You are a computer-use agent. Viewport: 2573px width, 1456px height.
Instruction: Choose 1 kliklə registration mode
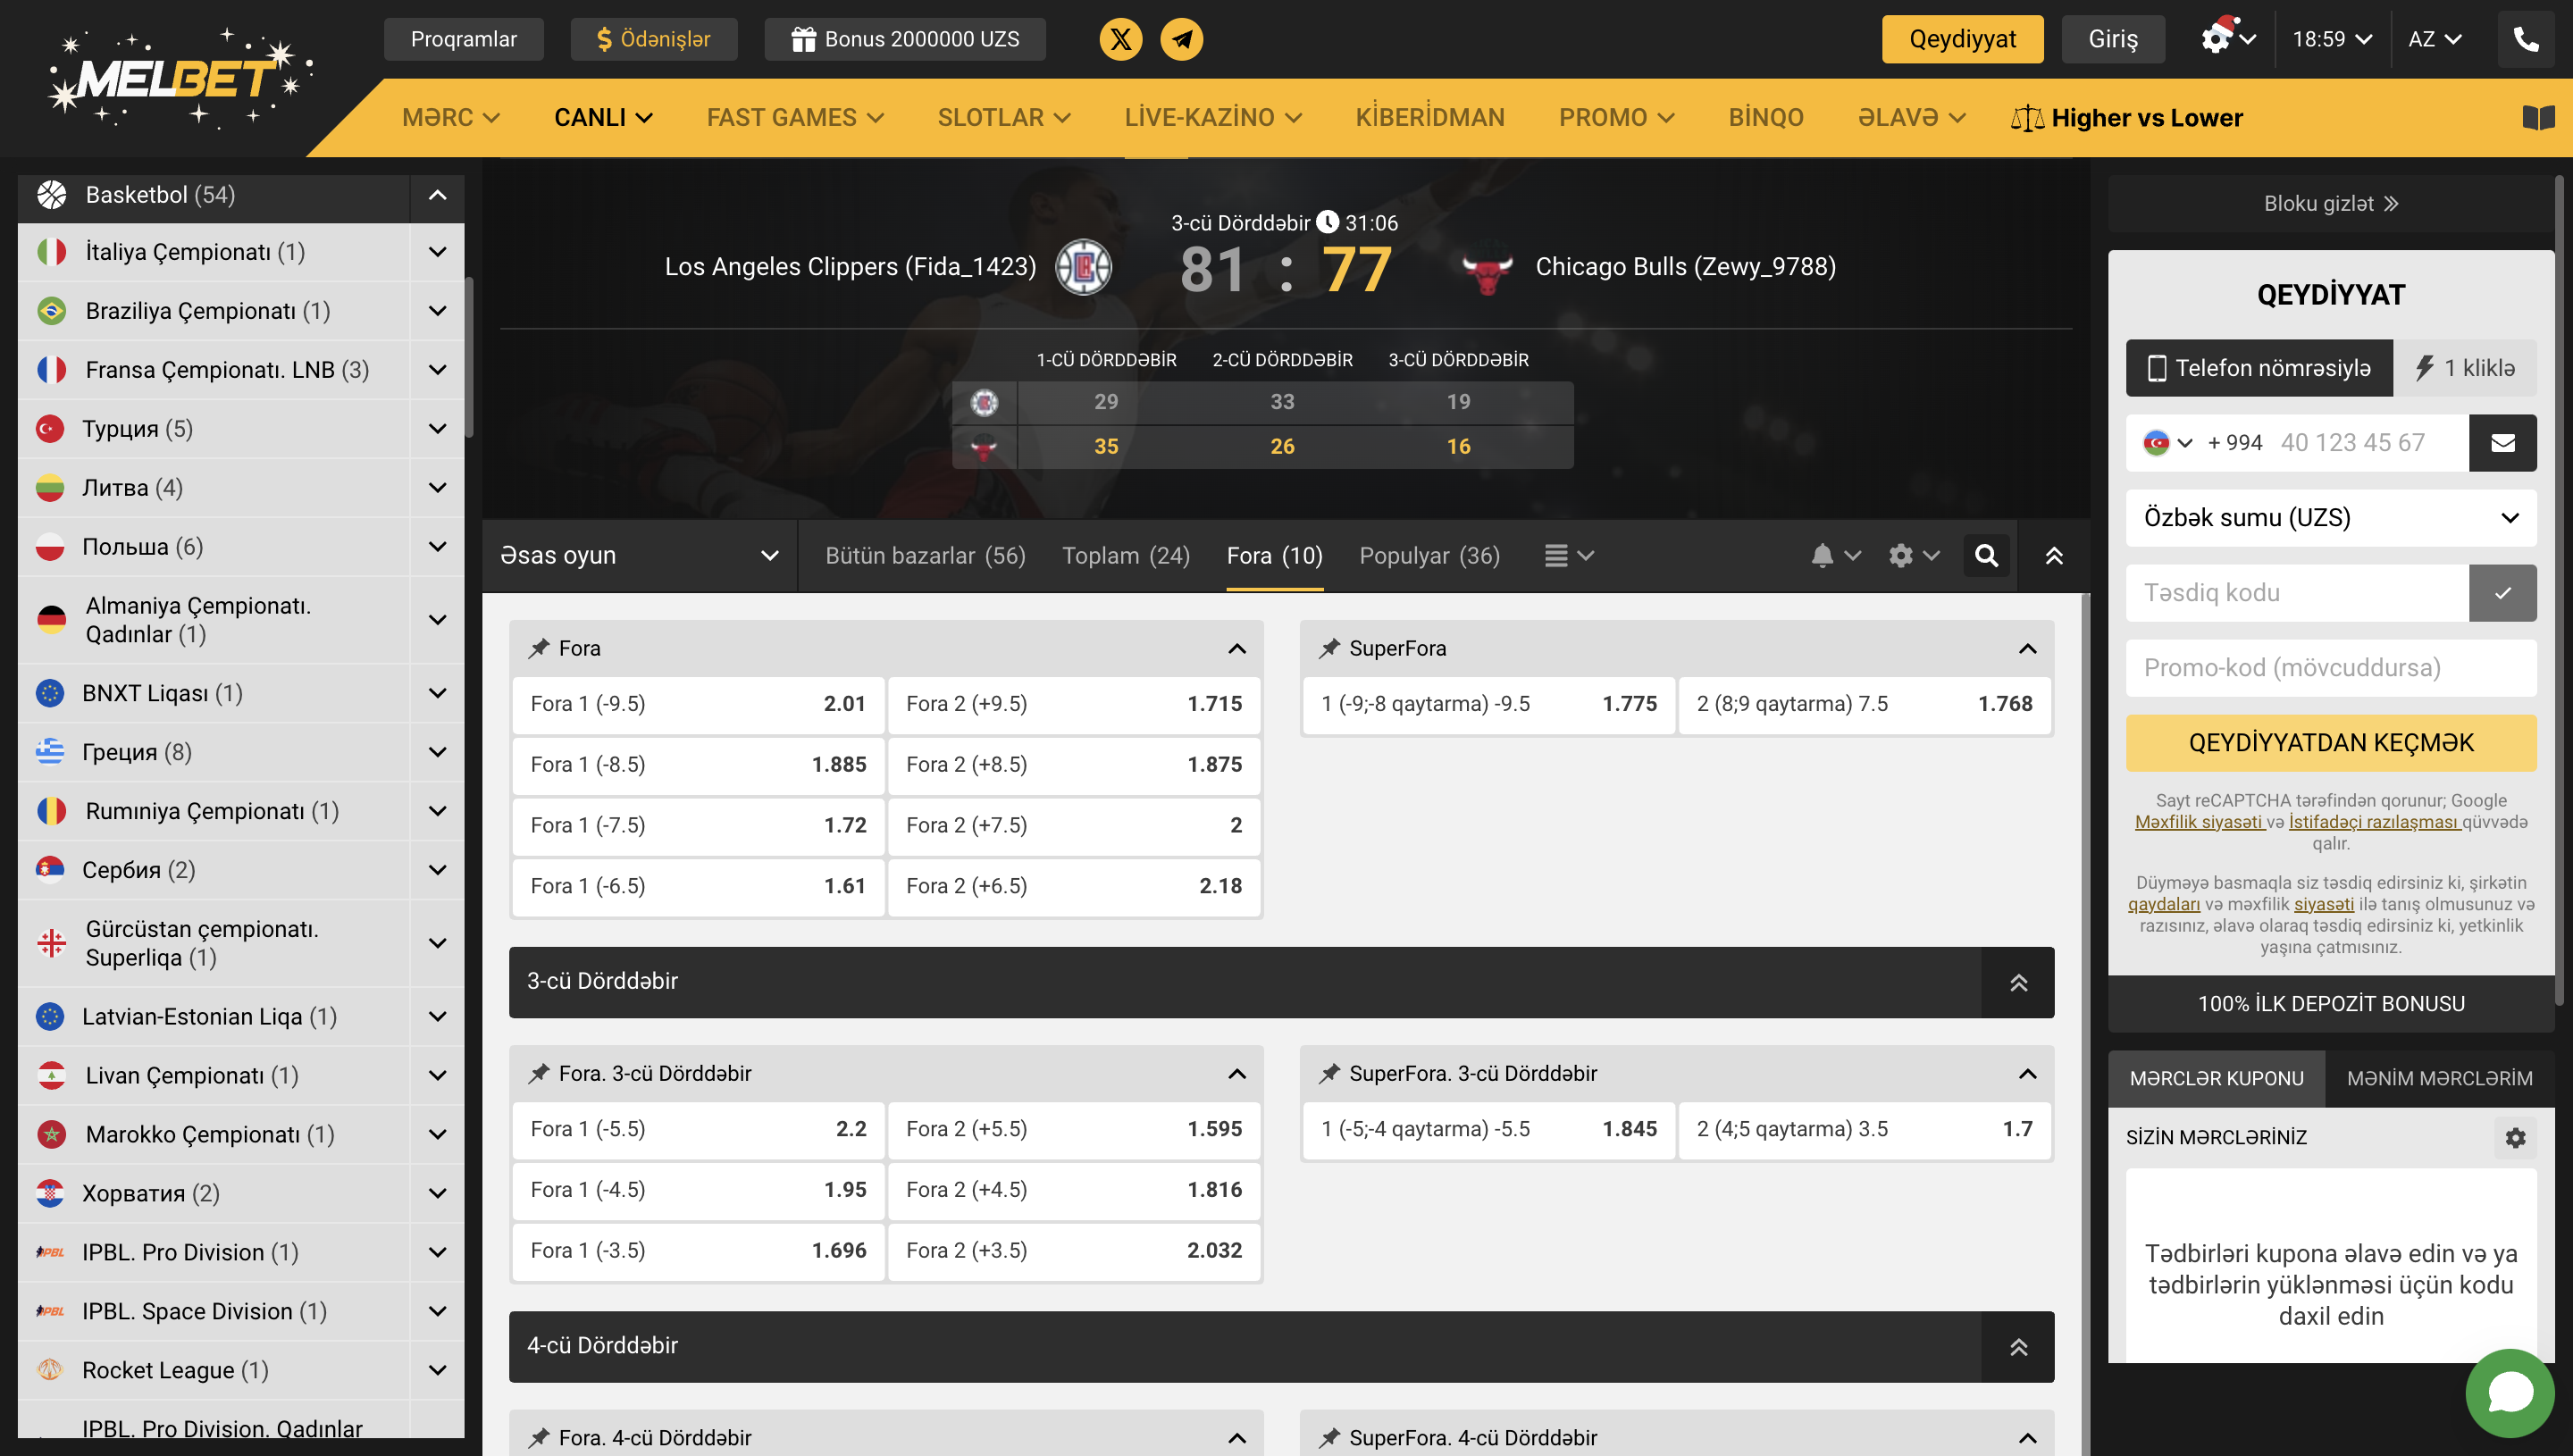2464,368
